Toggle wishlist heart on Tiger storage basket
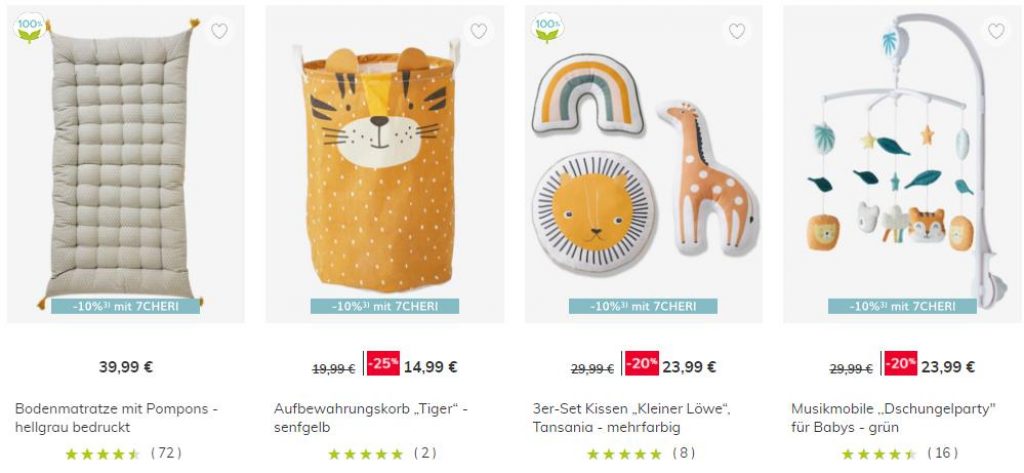This screenshot has width=1024, height=473. [479, 31]
